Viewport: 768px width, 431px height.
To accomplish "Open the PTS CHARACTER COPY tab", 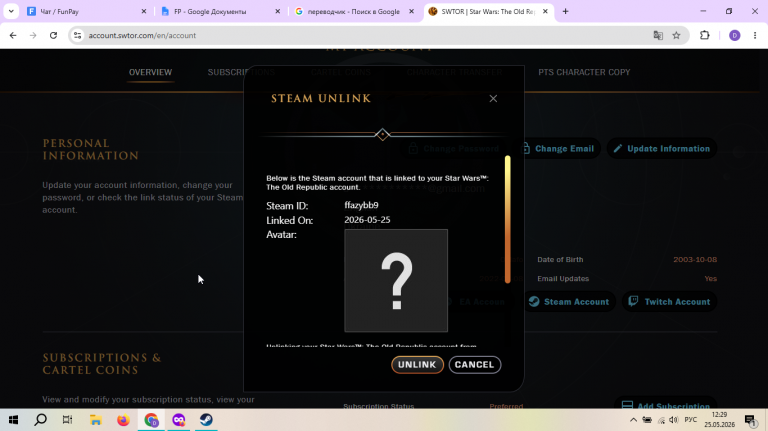I will pos(584,72).
